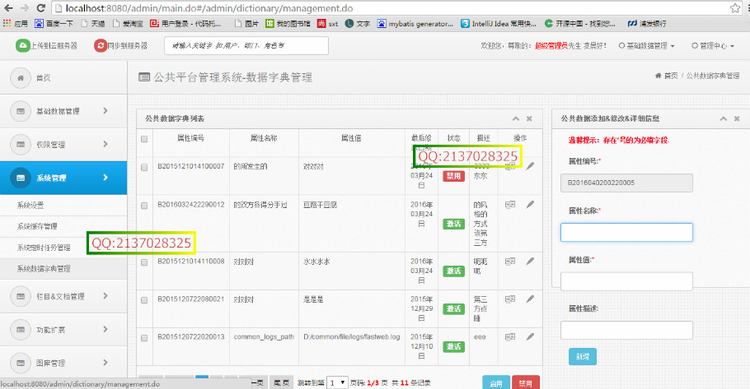Check the box for row B2015121014100007

144,167
